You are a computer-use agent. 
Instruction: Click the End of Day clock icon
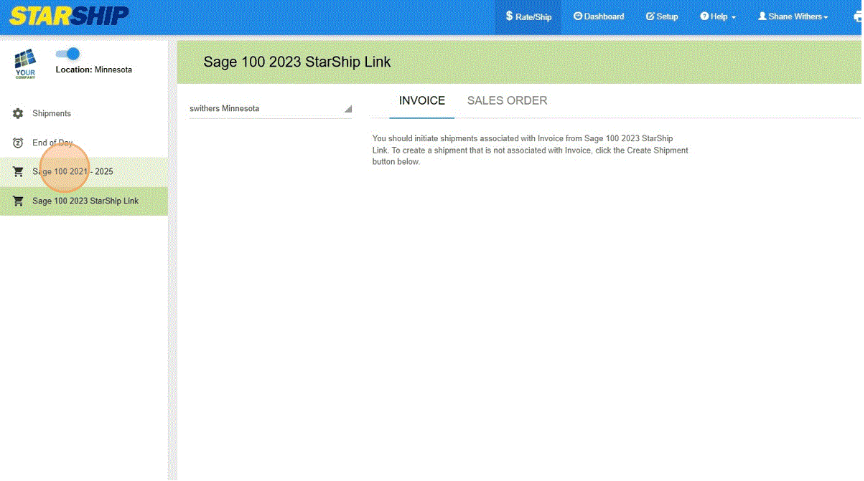17,143
